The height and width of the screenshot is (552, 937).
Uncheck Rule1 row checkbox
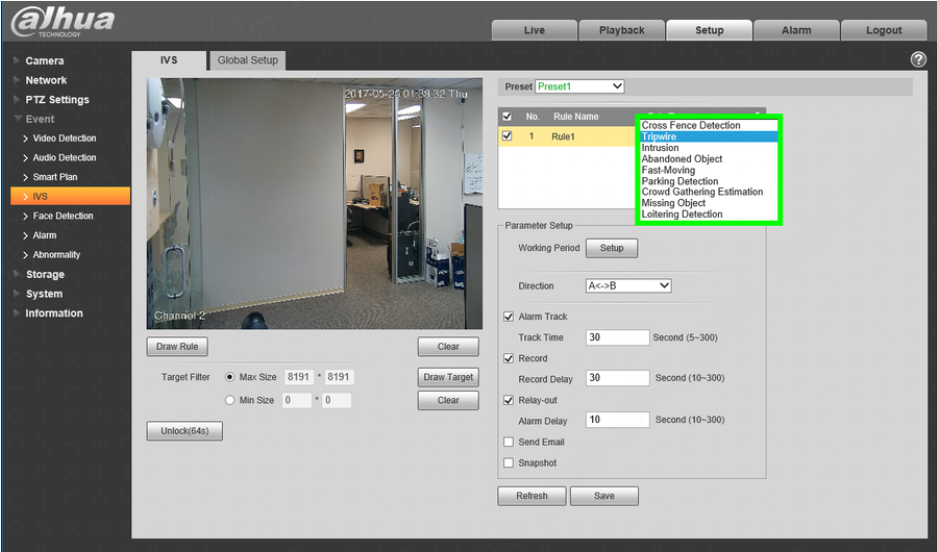pos(507,136)
